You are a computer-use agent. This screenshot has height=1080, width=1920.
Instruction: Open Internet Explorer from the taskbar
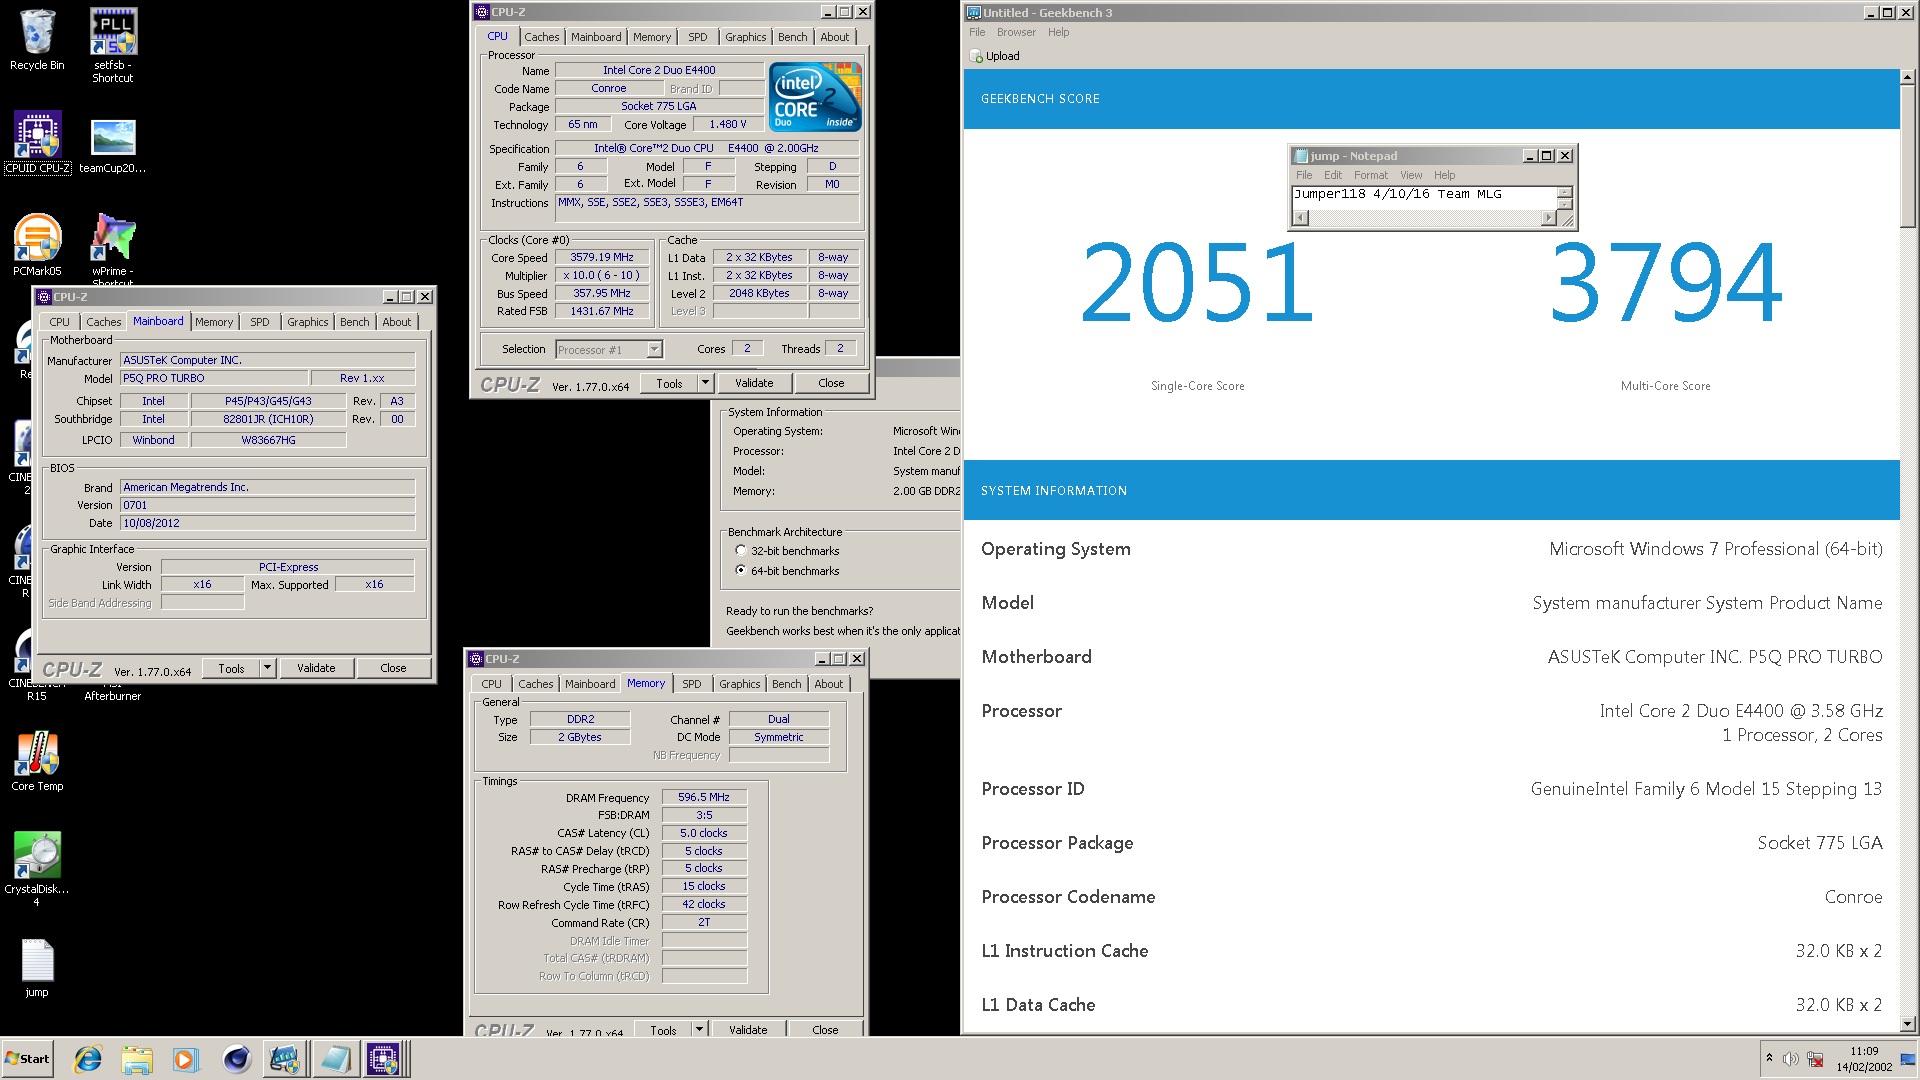click(88, 1059)
